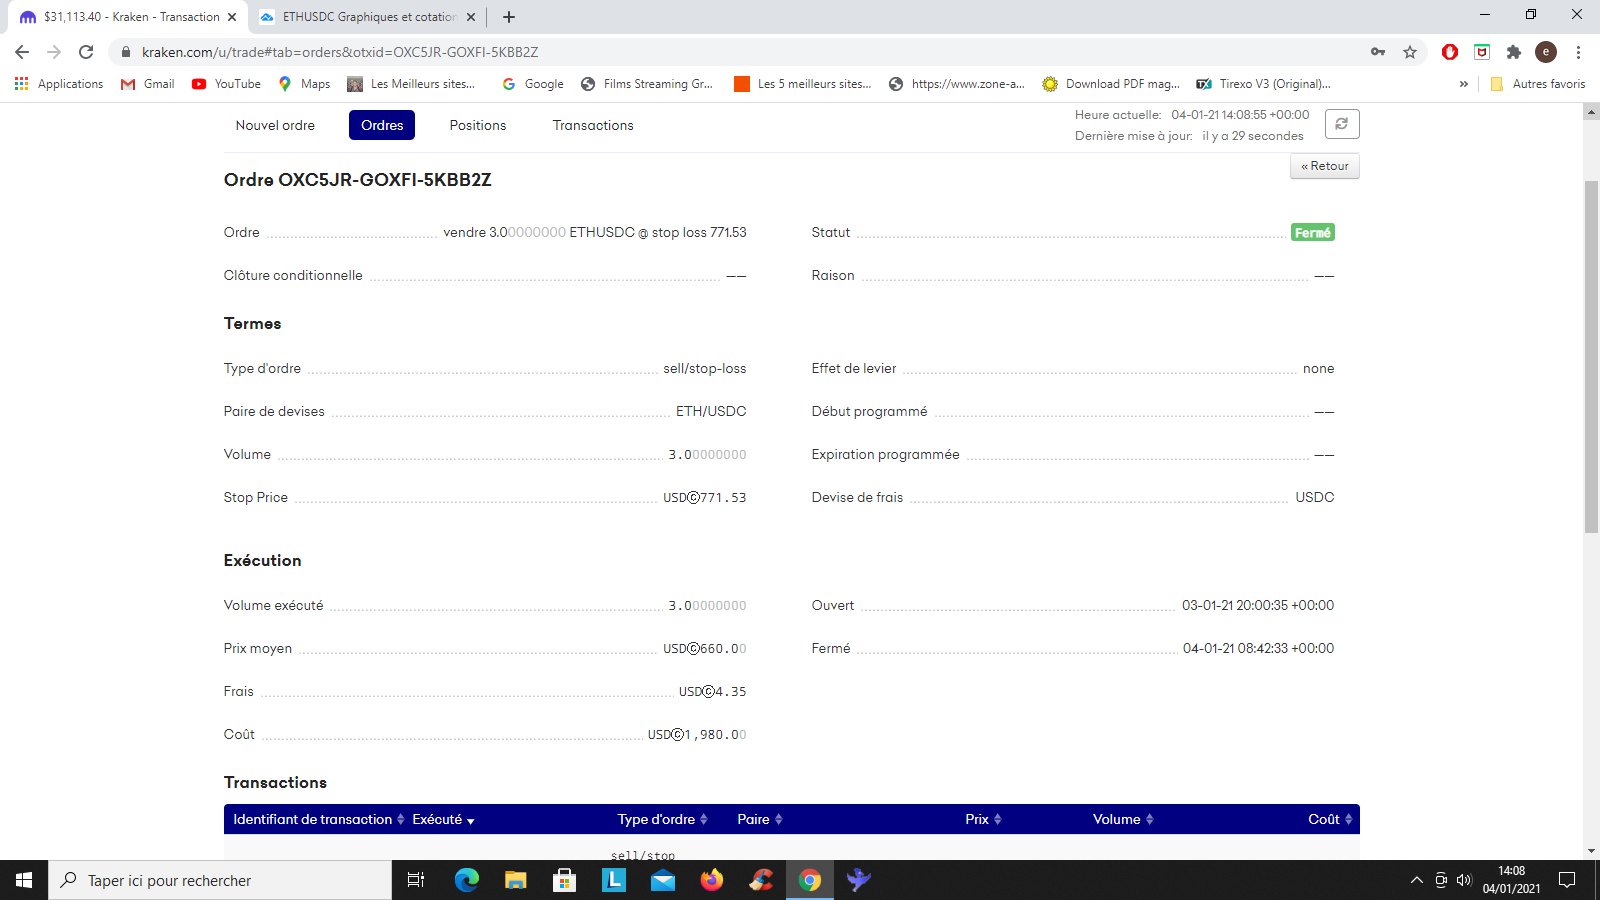Open the Windows Start menu

point(24,880)
